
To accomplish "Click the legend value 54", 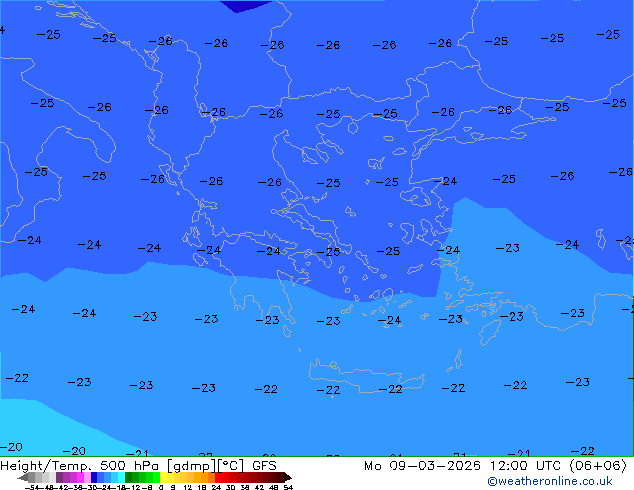I will 288,487.
